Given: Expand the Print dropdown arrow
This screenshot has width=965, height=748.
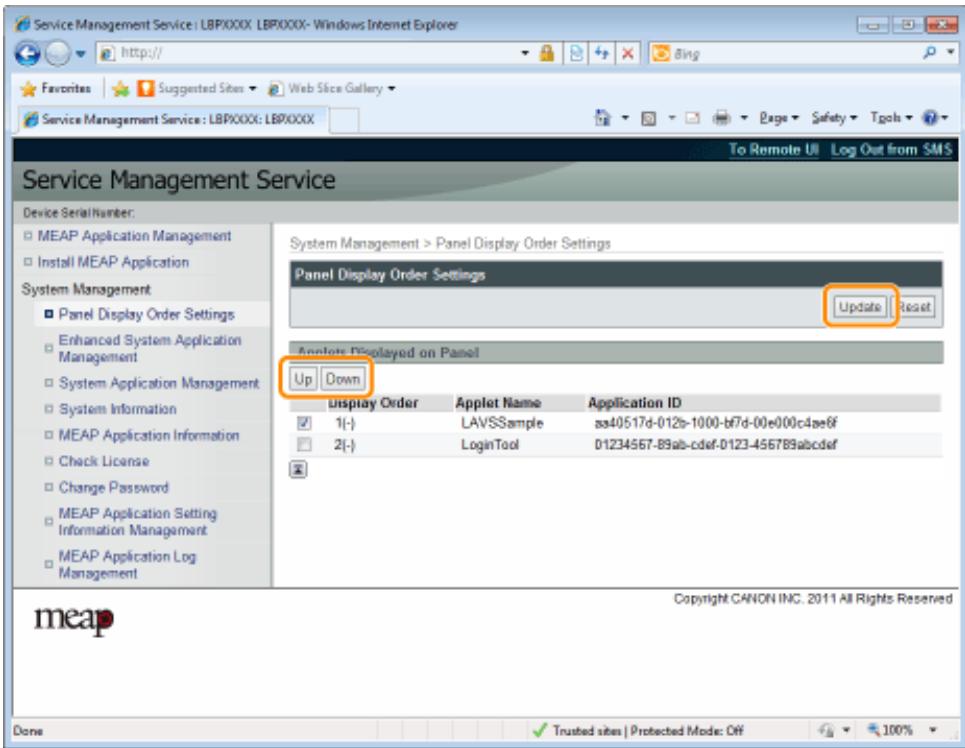Looking at the screenshot, I should (743, 117).
